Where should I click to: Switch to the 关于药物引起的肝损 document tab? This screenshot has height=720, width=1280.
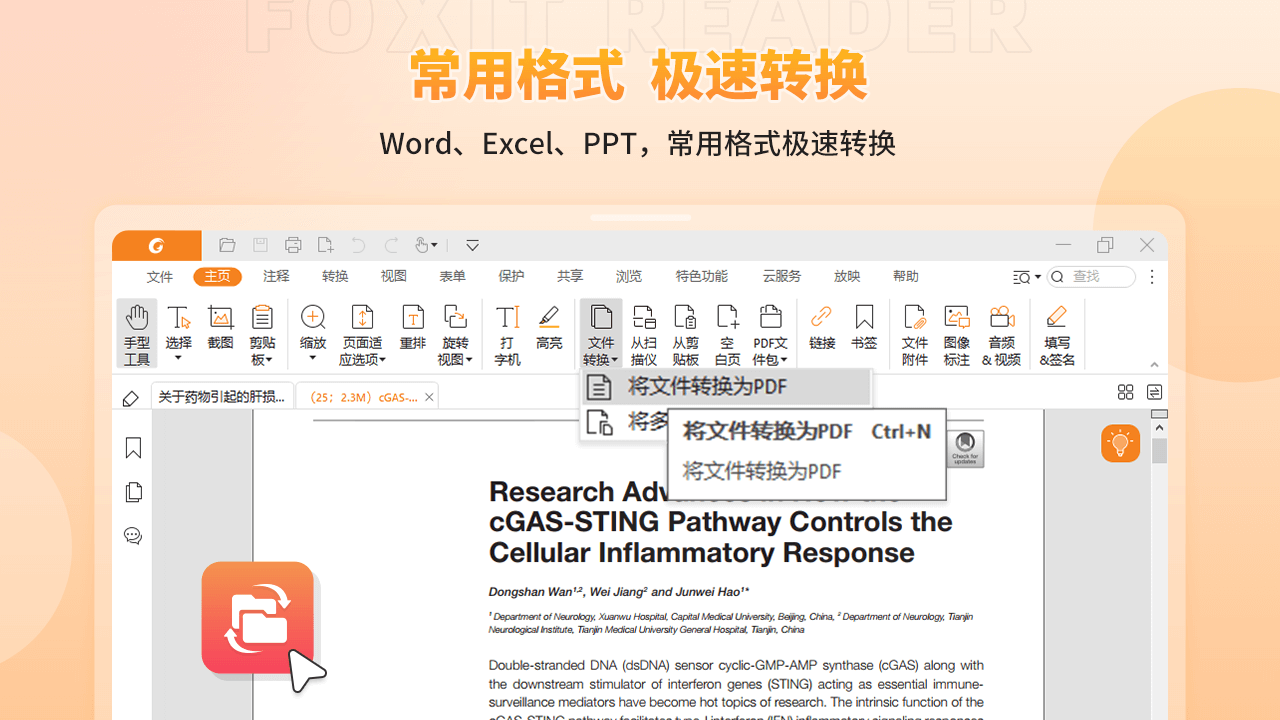[222, 397]
